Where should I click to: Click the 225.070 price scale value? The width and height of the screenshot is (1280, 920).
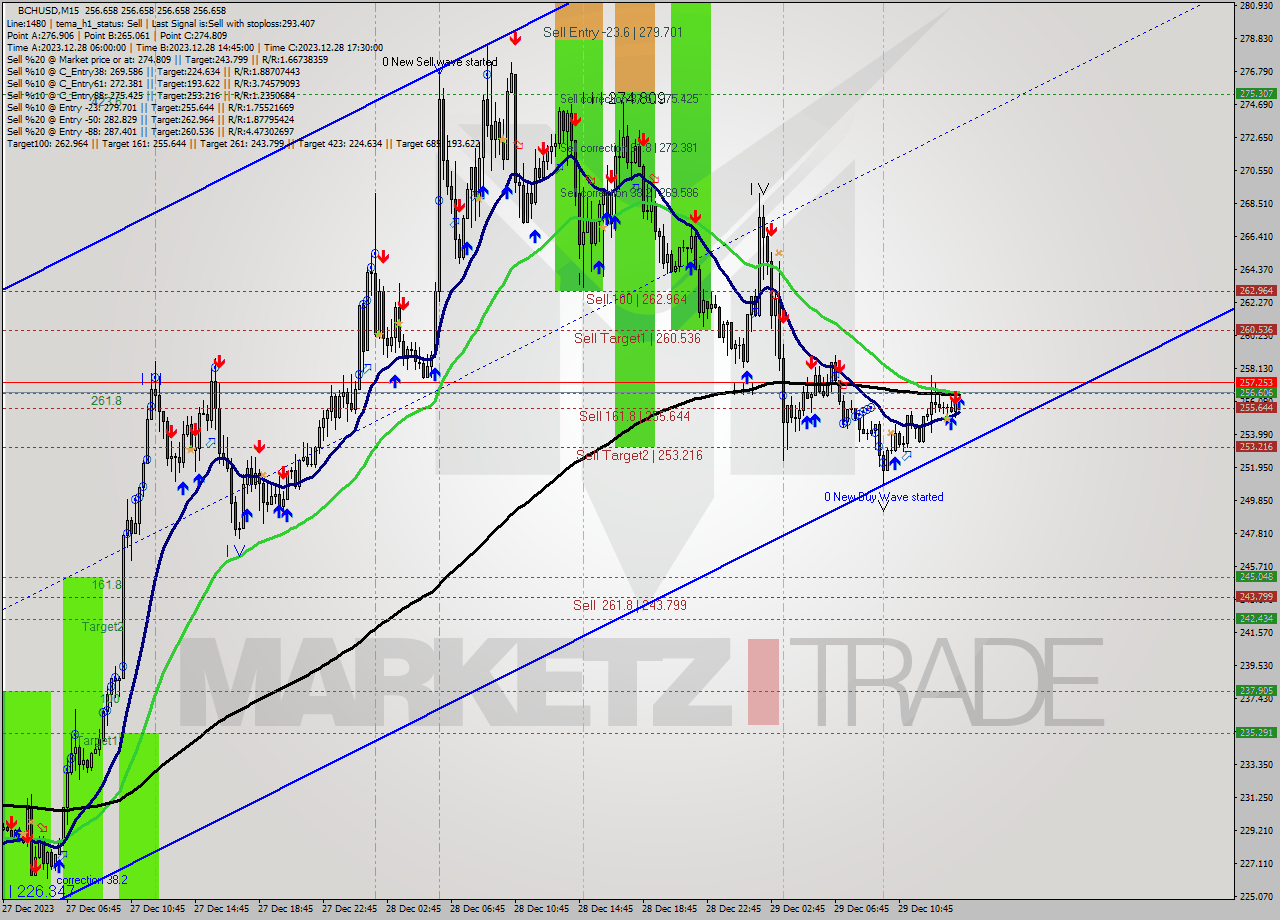pyautogui.click(x=1256, y=896)
